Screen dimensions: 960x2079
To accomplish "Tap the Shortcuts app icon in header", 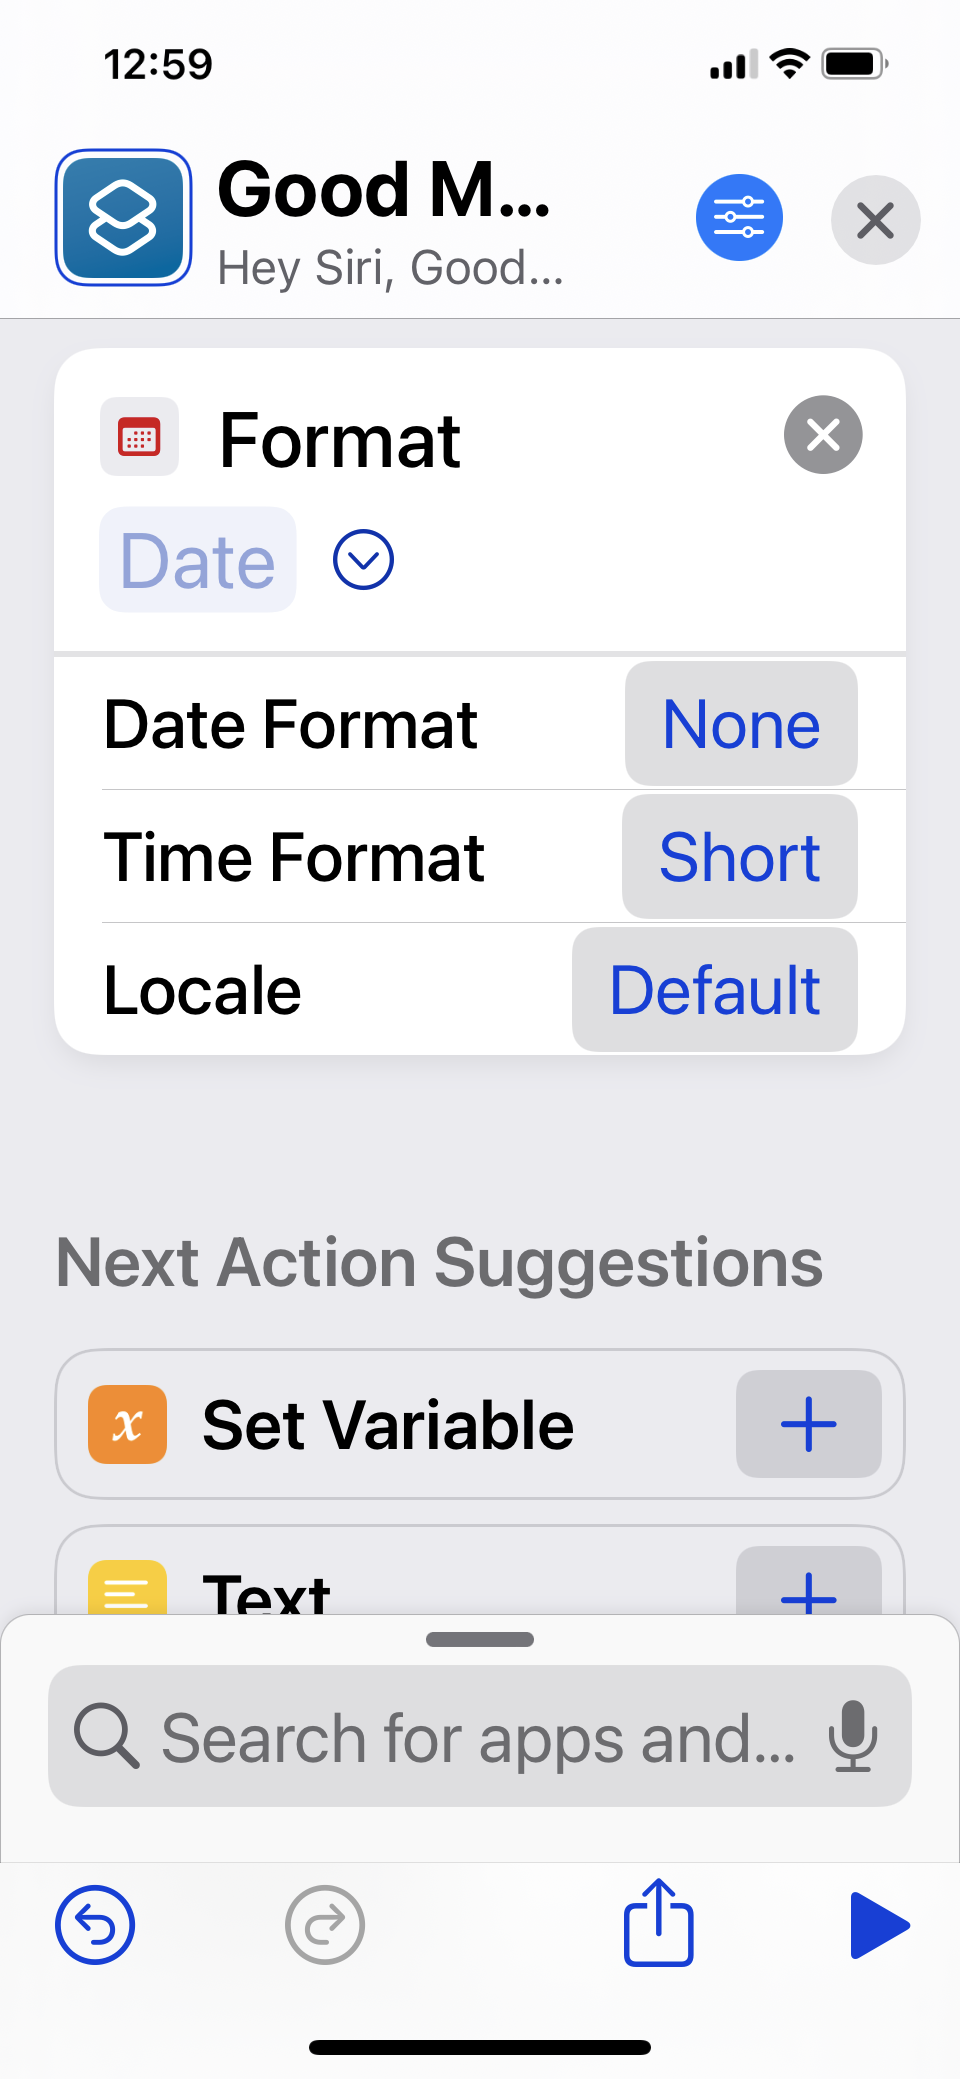I will coord(123,217).
